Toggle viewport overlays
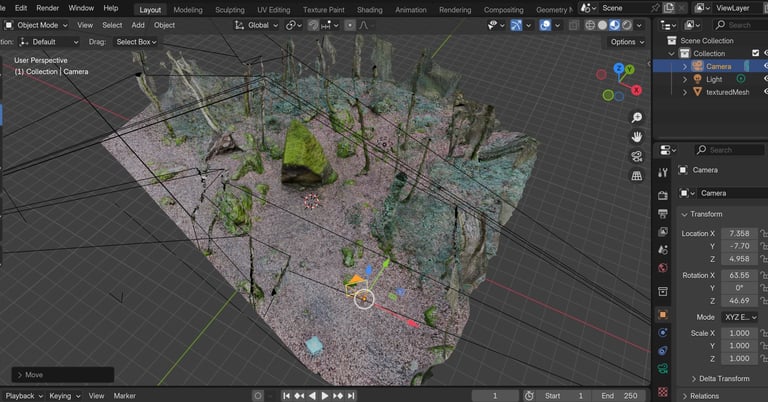768x402 pixels. (545, 25)
